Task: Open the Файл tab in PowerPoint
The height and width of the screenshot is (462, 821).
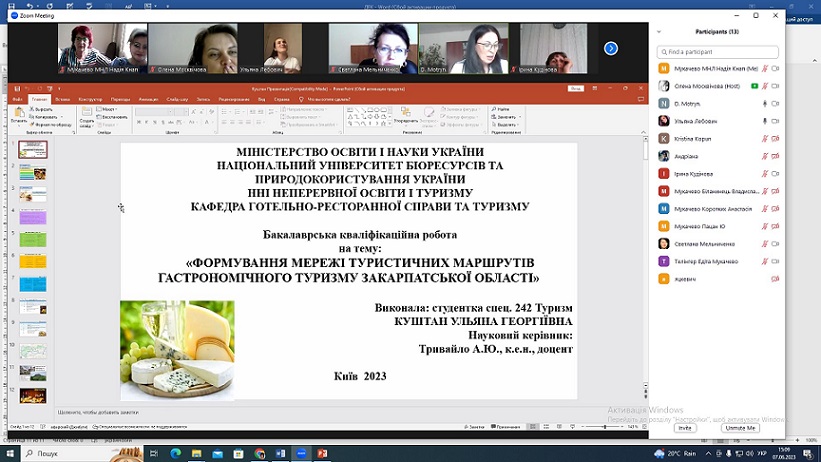Action: [x=17, y=99]
